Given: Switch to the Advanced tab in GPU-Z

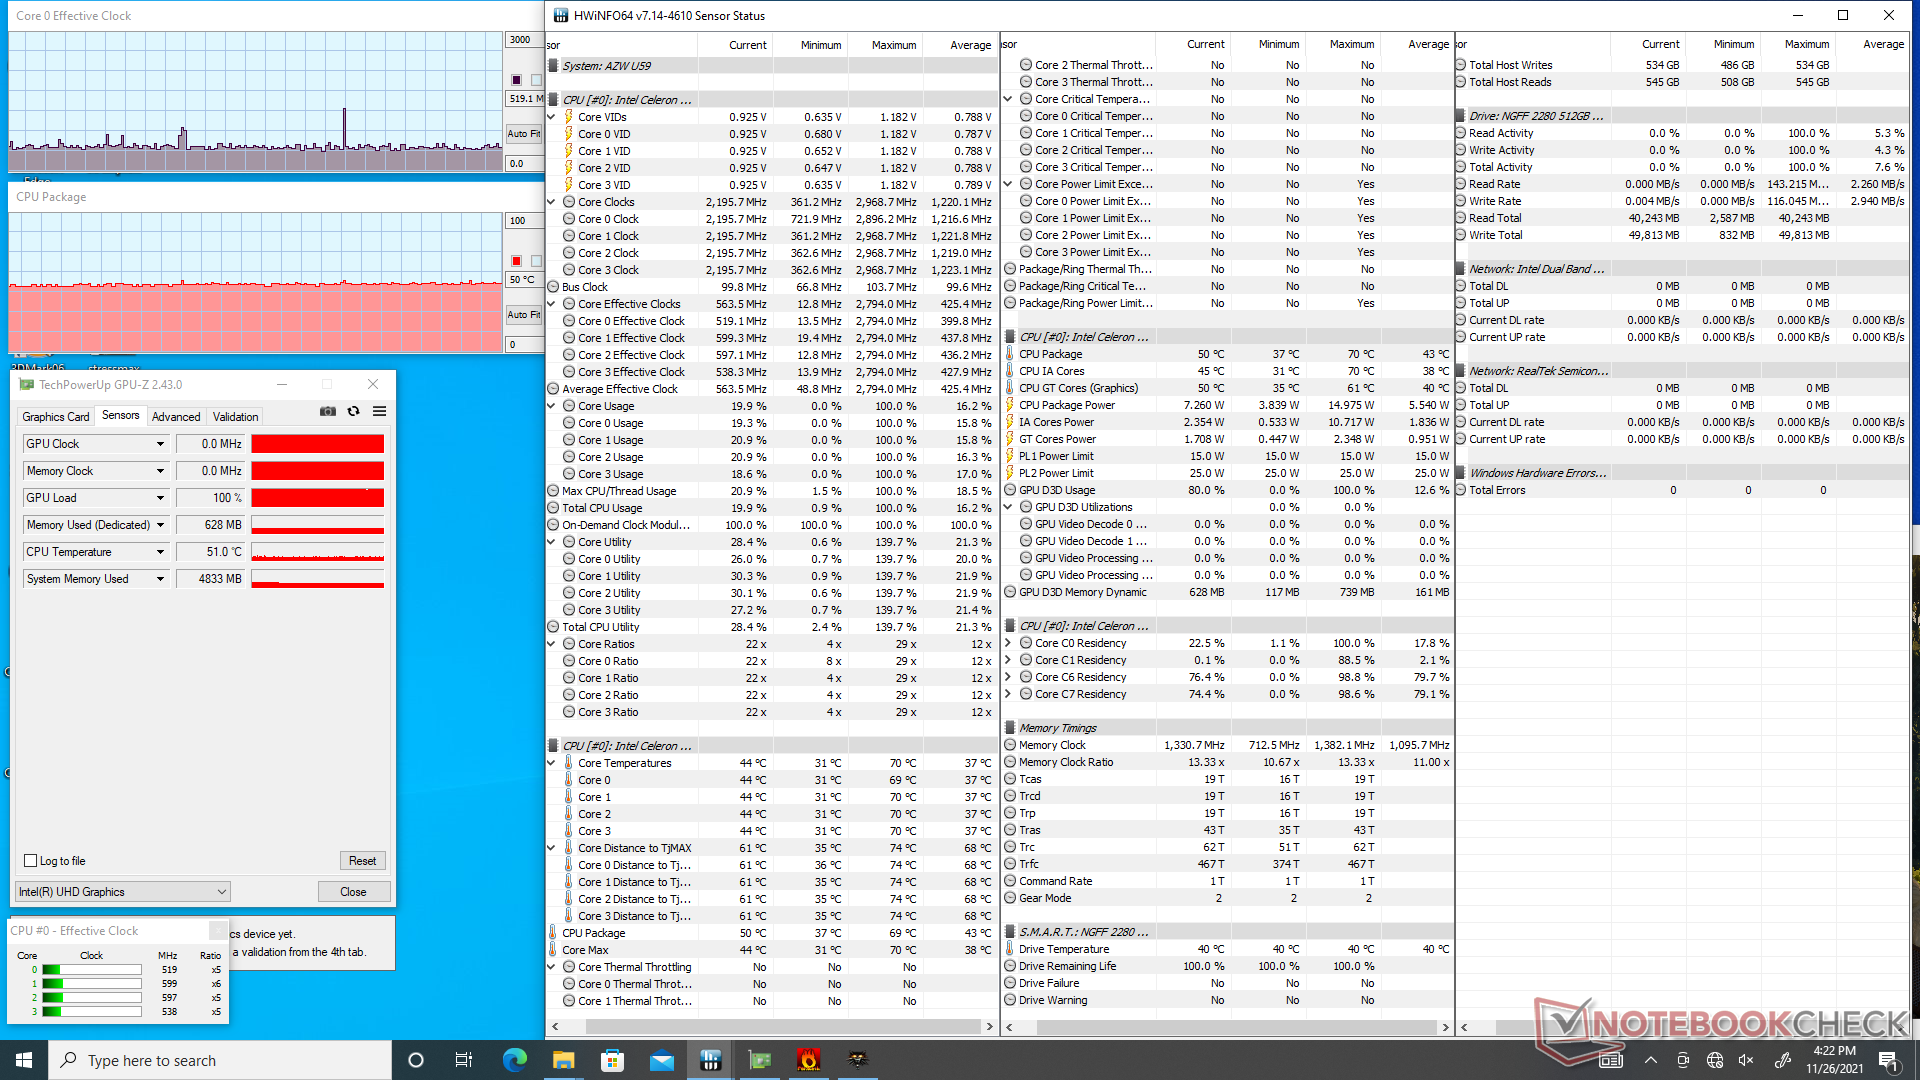Looking at the screenshot, I should tap(176, 417).
